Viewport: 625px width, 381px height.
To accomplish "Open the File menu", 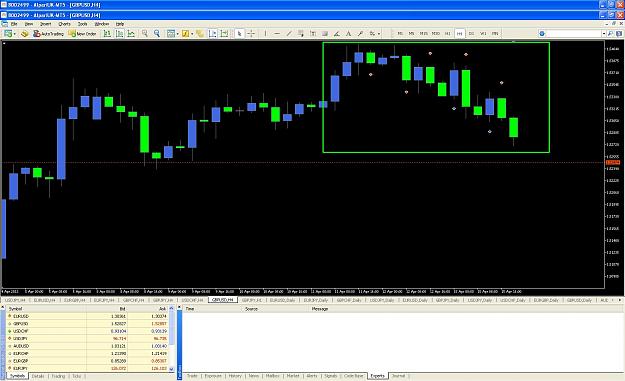I will pos(14,24).
